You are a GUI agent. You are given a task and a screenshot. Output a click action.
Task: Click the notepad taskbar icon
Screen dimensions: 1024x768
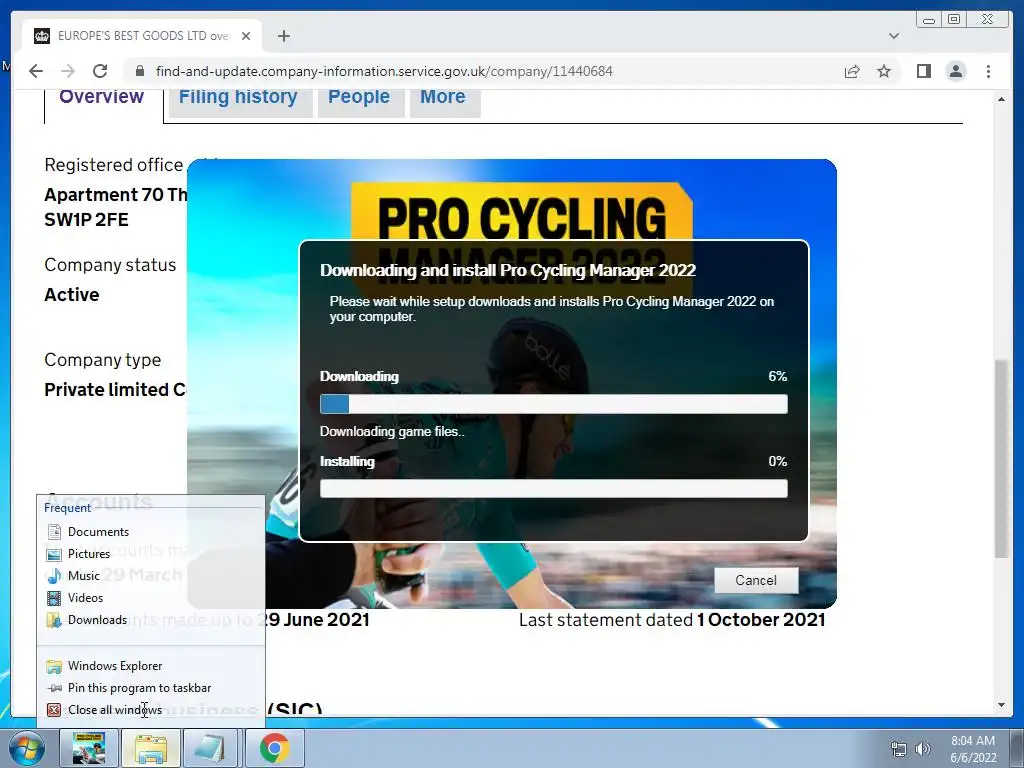point(211,748)
